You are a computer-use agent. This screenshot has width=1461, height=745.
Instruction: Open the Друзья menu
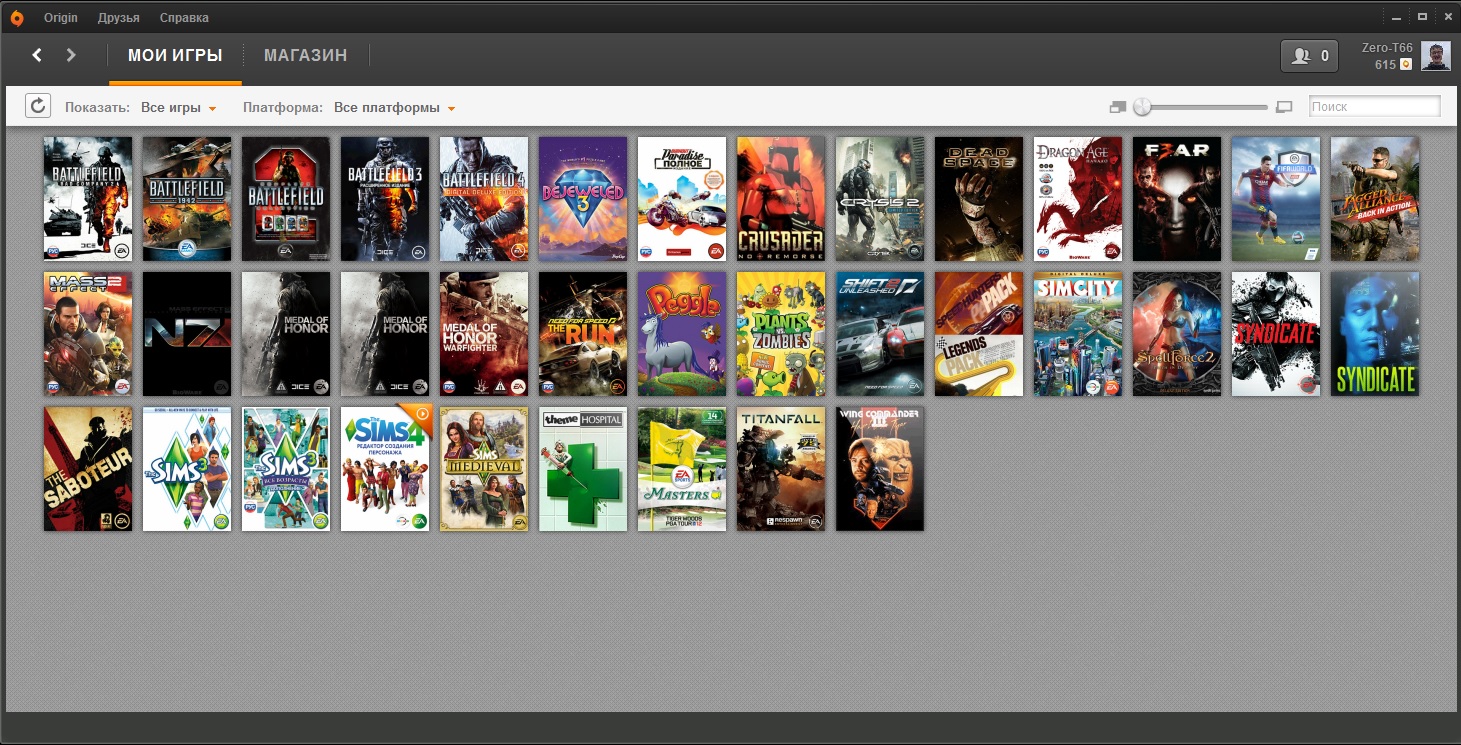[x=119, y=18]
